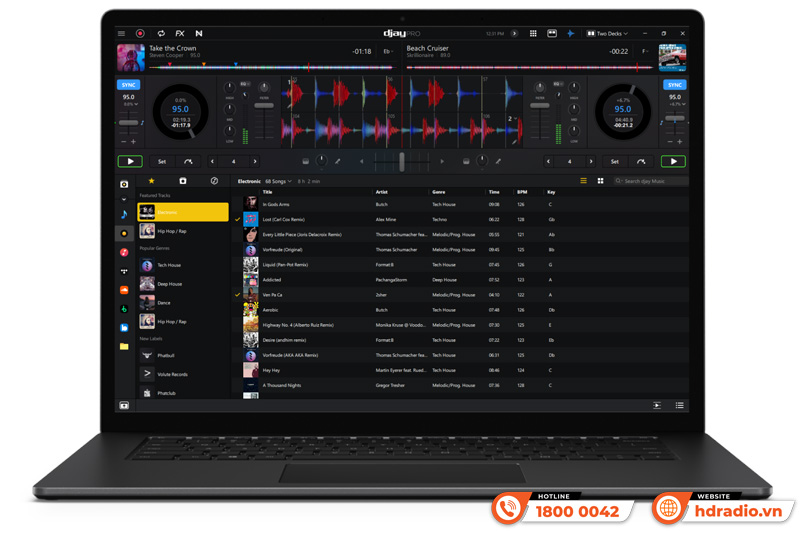Click the crossfader handle
Screen dimensions: 800x533
402,162
